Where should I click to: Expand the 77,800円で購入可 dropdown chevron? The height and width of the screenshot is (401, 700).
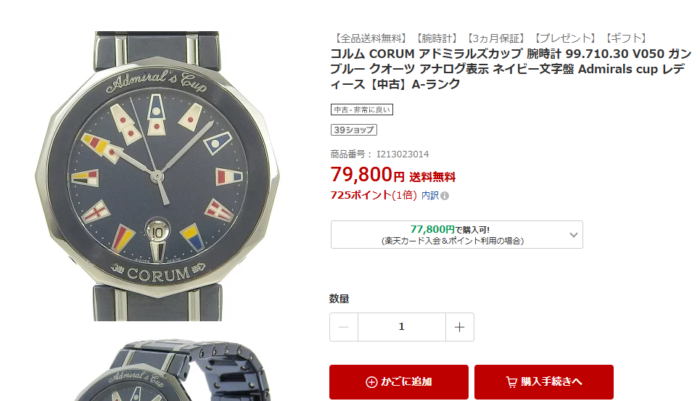pyautogui.click(x=574, y=234)
